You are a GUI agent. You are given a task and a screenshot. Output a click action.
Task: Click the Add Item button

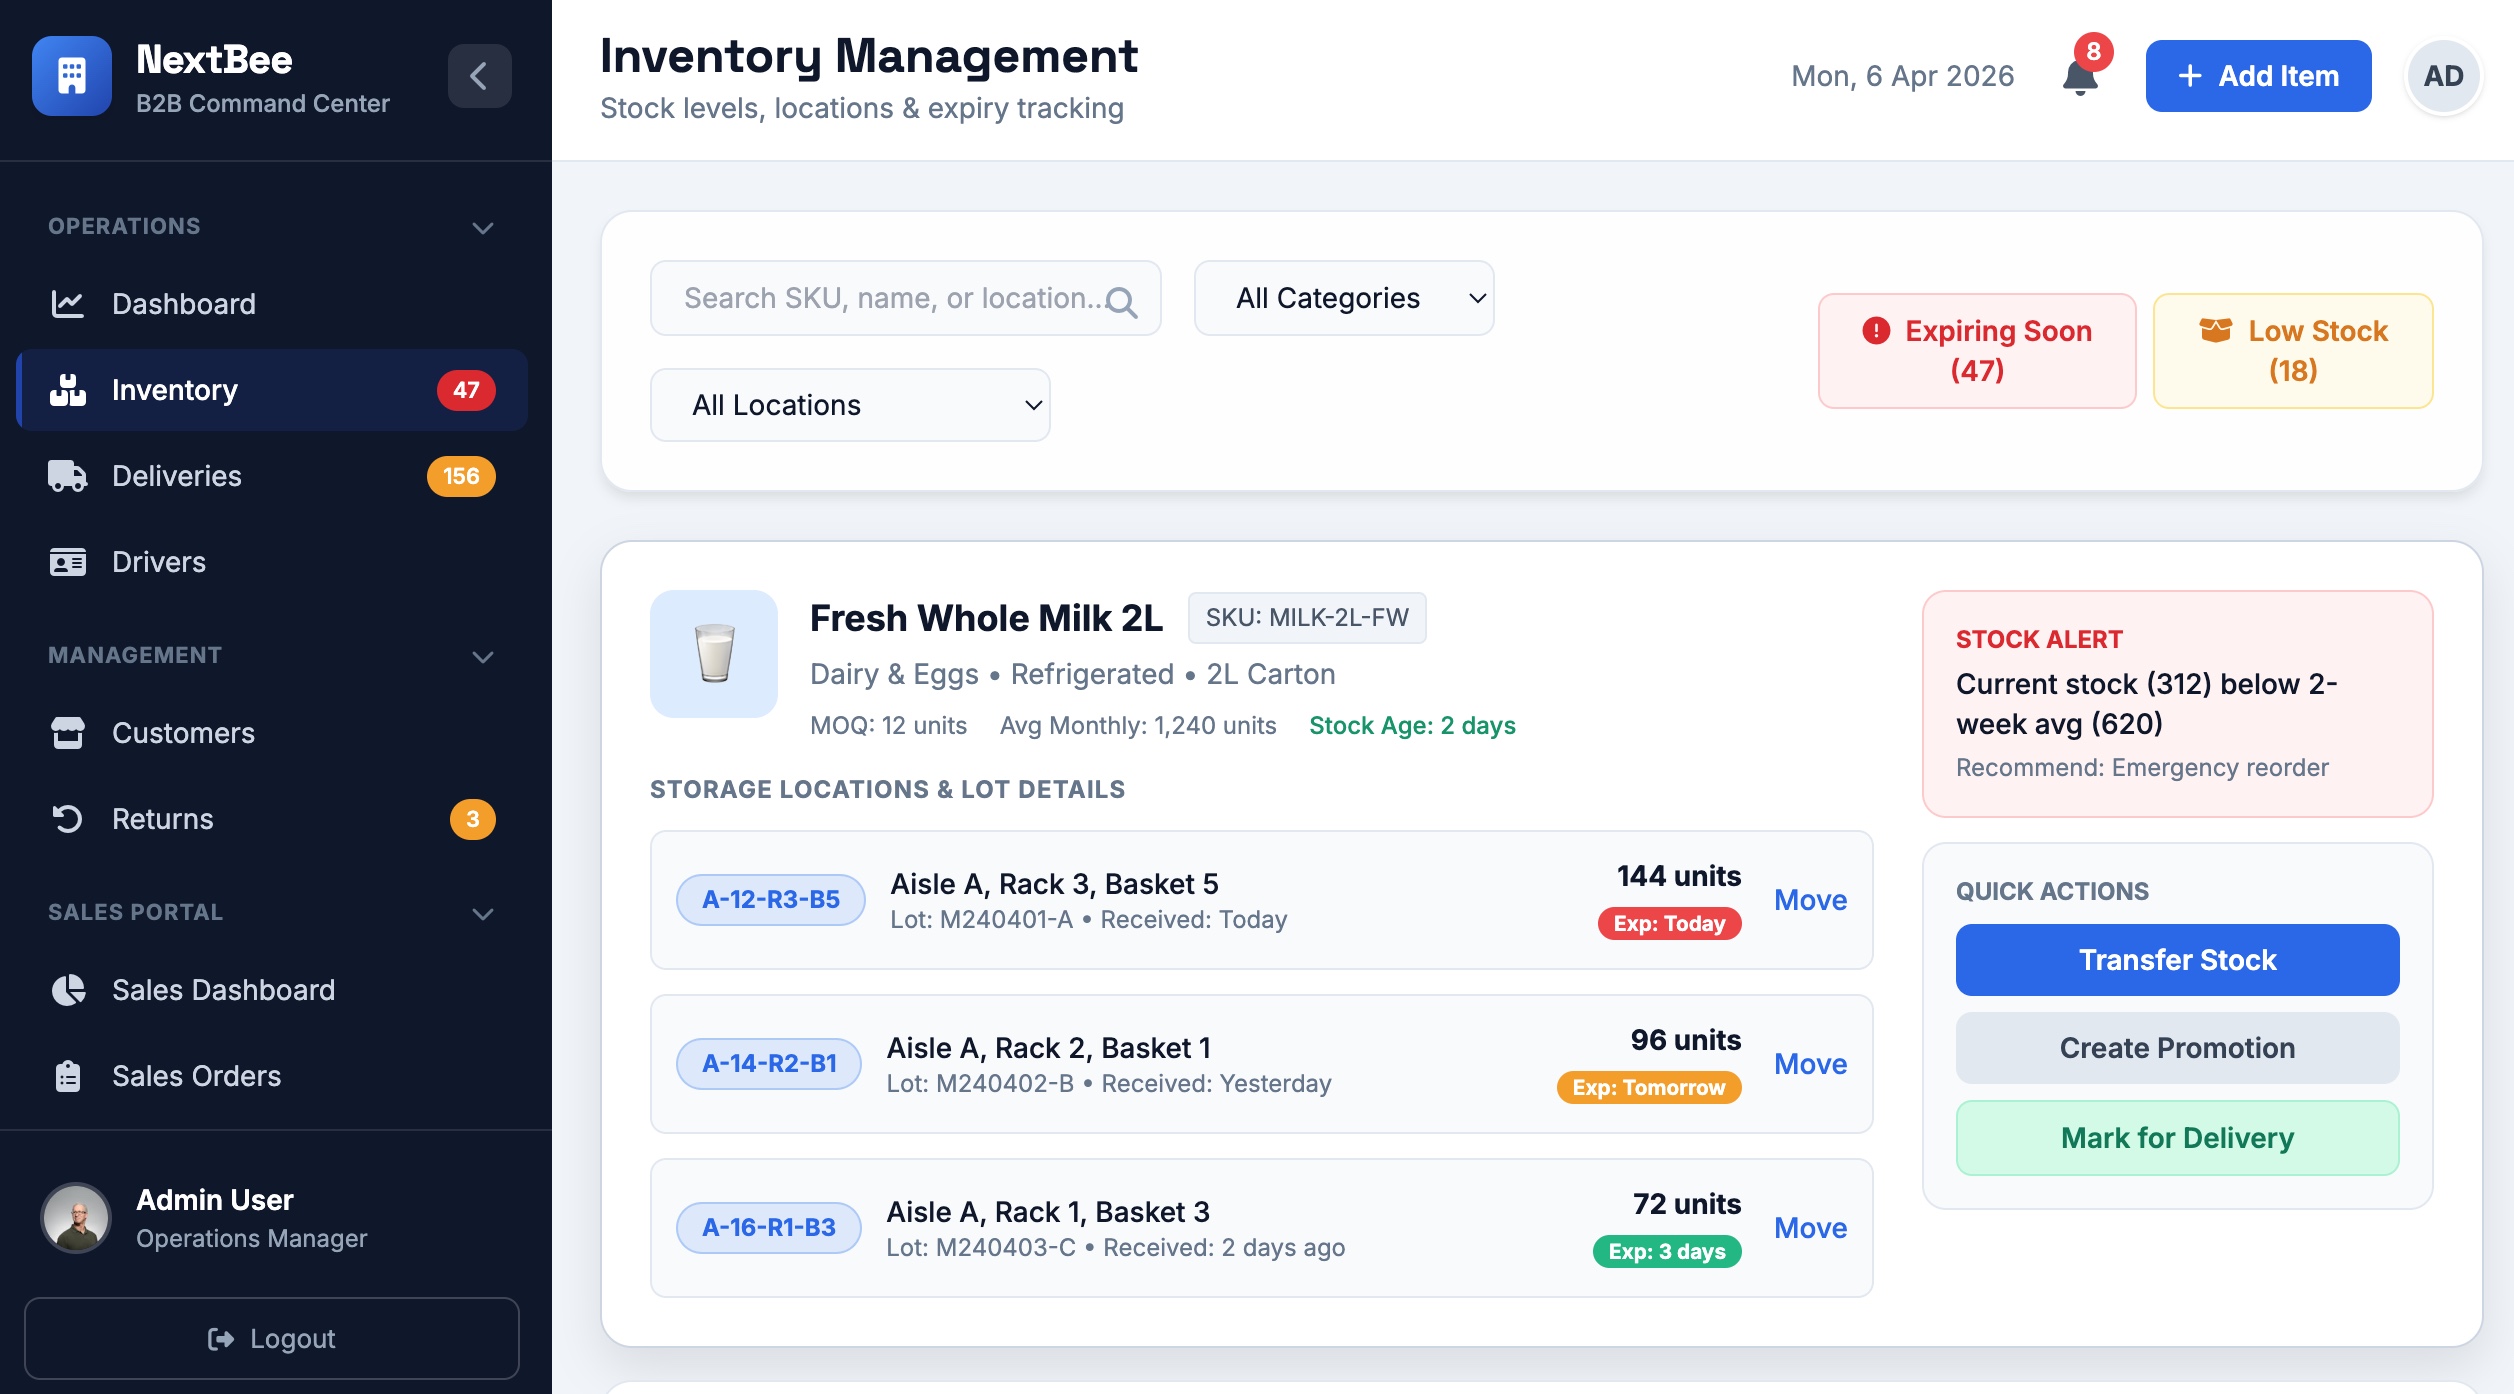[2258, 76]
